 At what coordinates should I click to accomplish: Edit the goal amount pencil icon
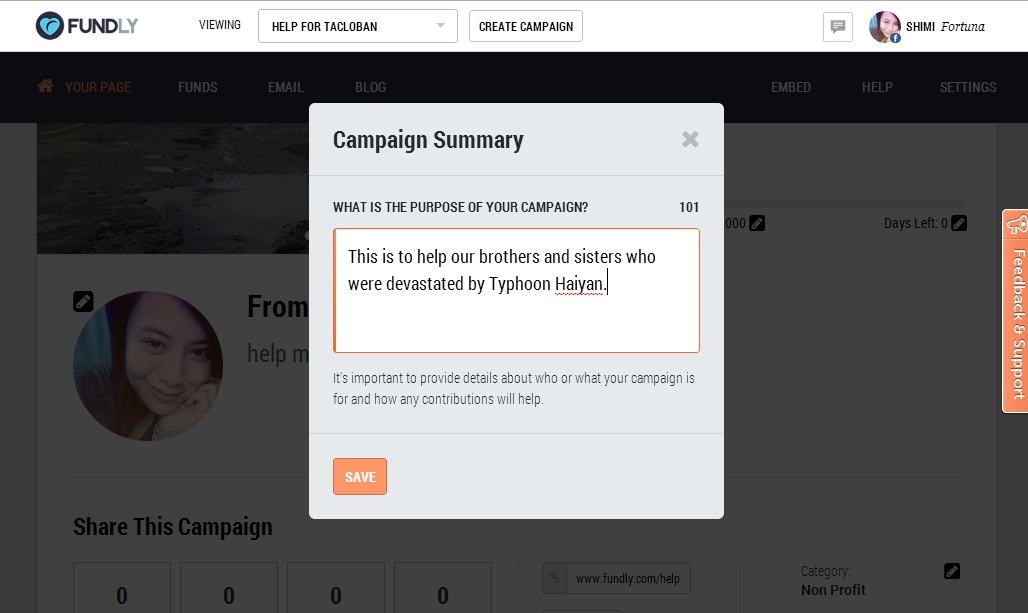coord(757,223)
